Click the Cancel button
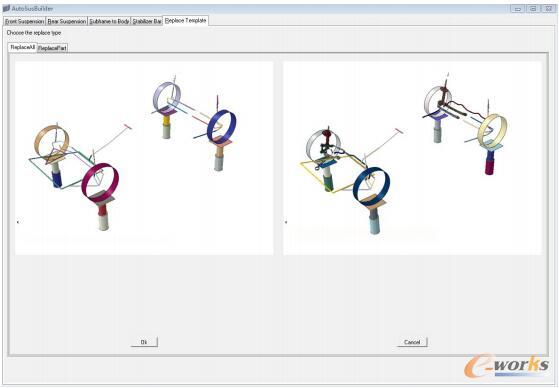Screen dimensions: 559x388 point(412,342)
